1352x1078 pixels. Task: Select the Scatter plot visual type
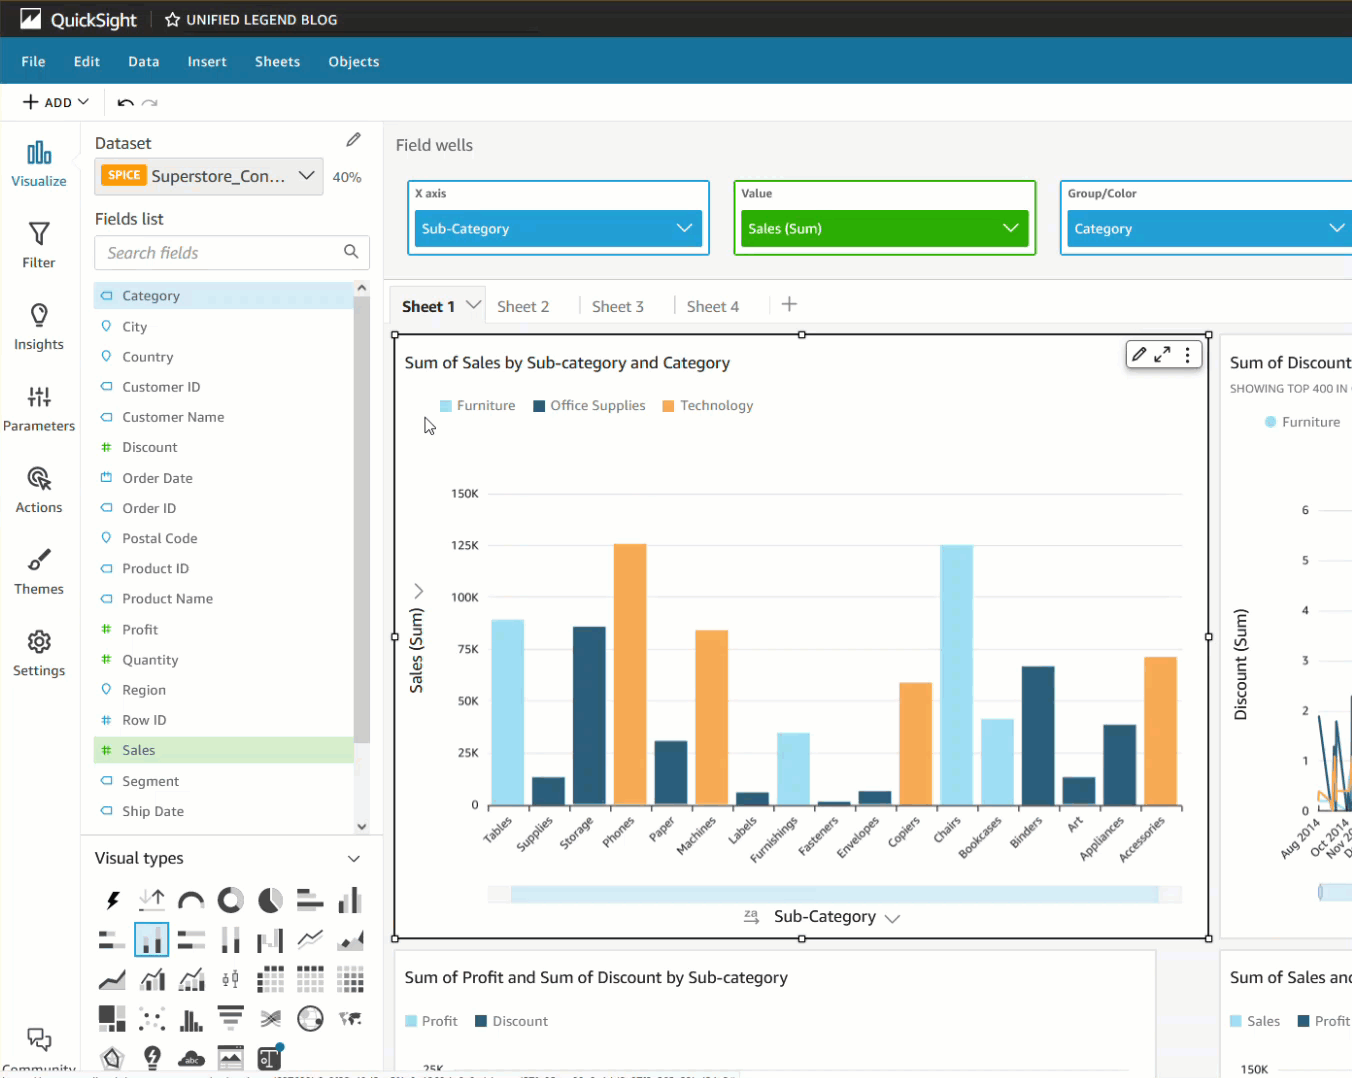coord(152,1019)
